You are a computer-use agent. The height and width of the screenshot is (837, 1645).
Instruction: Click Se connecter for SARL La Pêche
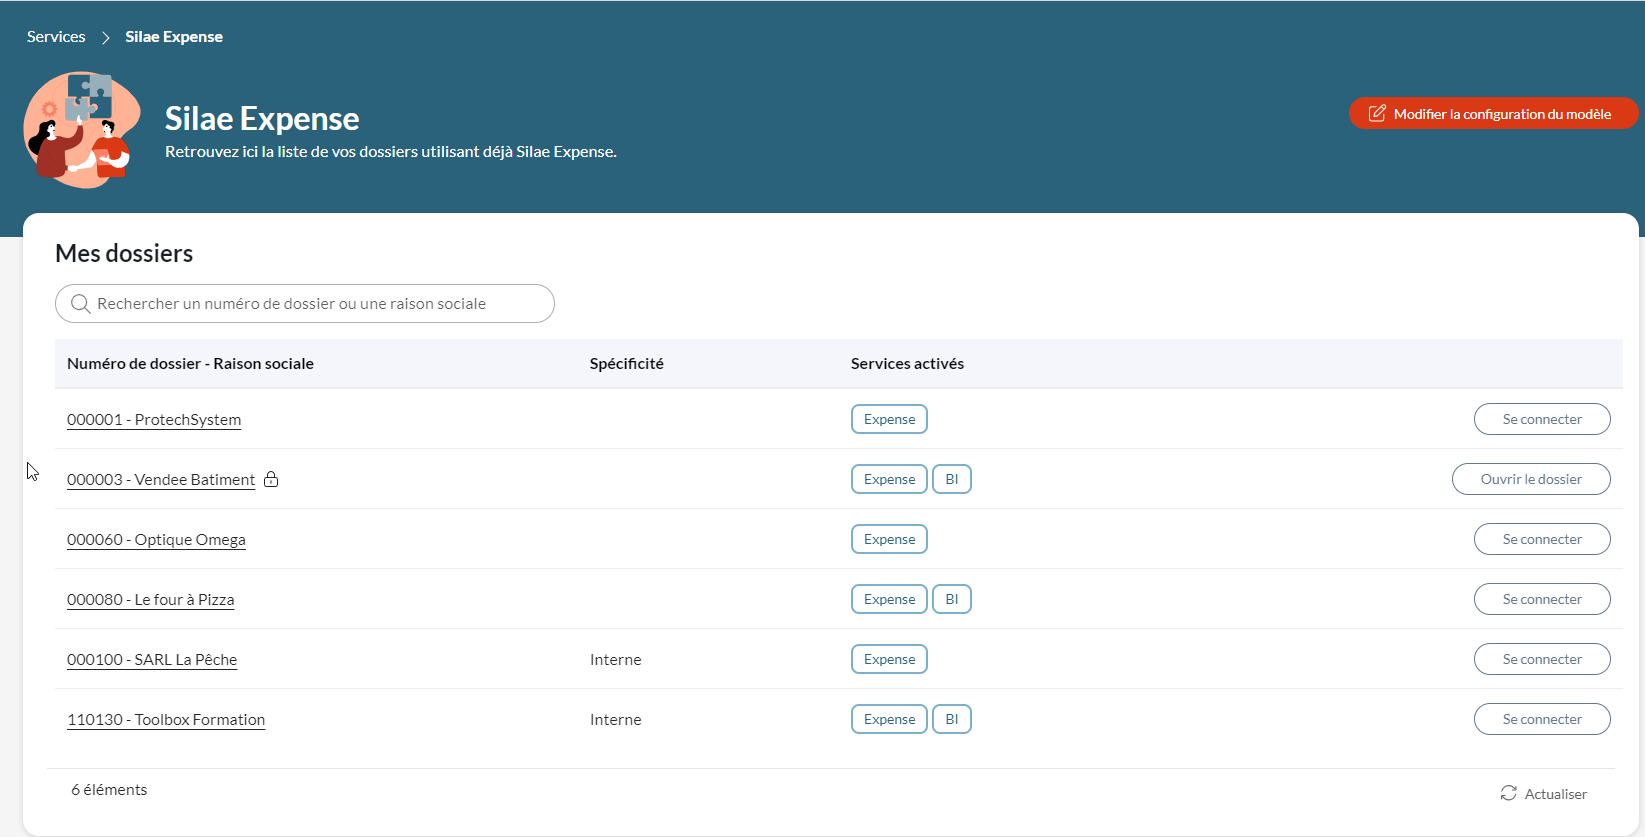(x=1542, y=659)
